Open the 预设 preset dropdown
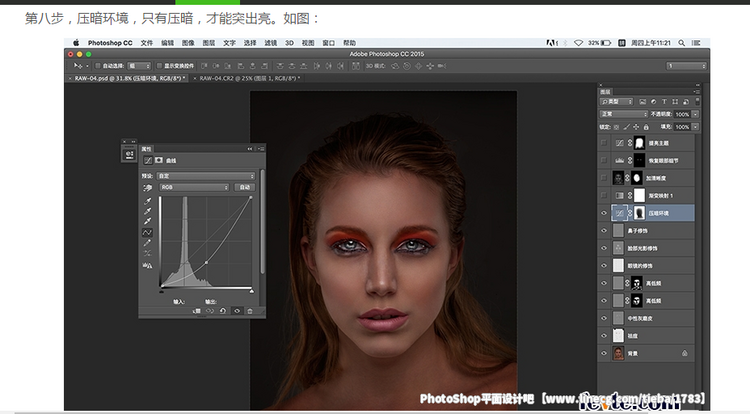This screenshot has height=414, width=750. 207,176
